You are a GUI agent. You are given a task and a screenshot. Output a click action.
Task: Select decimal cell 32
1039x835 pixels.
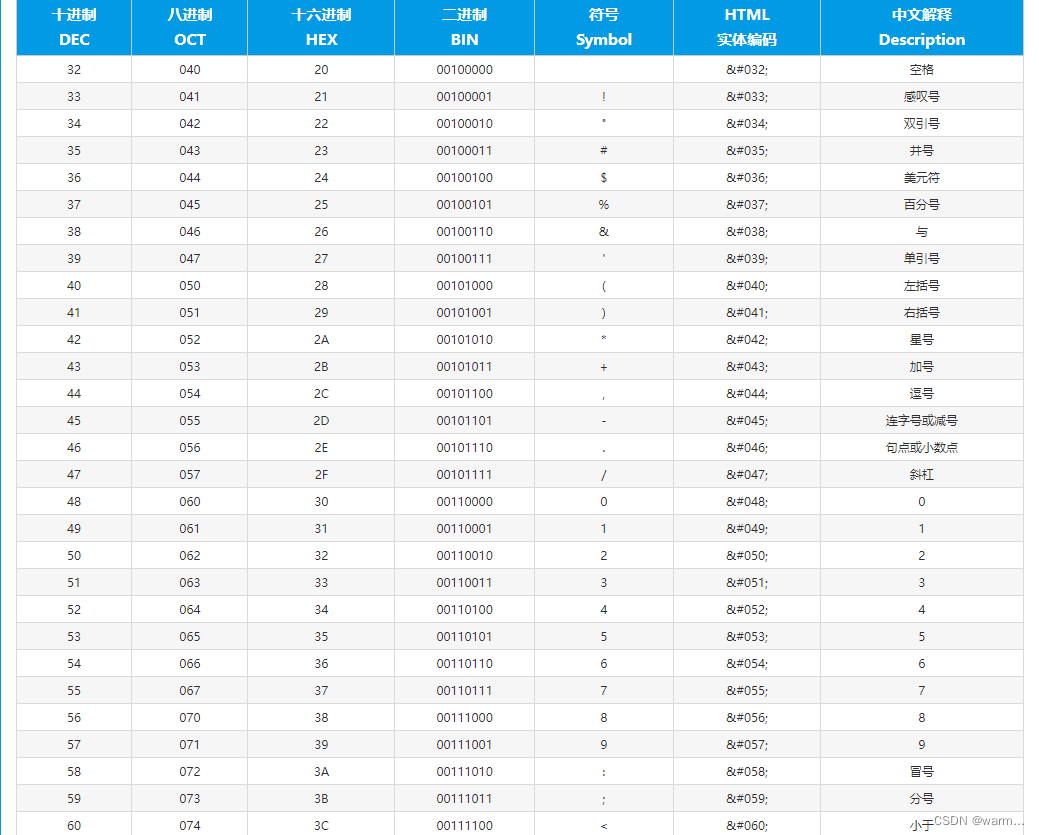point(74,70)
